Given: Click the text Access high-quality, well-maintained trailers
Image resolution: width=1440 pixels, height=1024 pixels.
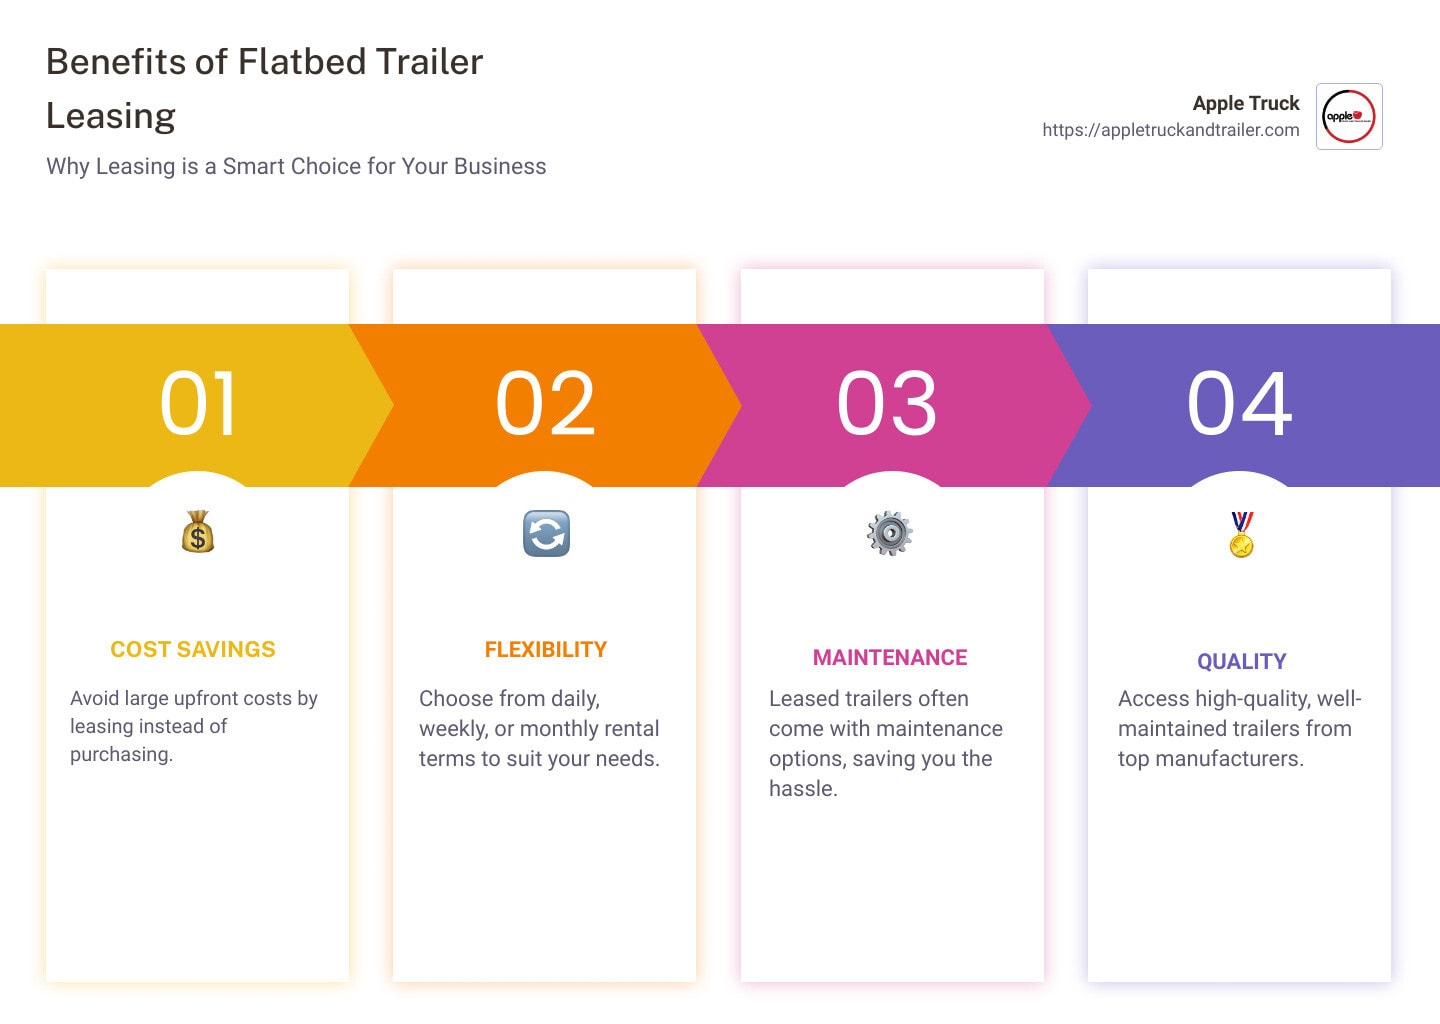Looking at the screenshot, I should click(x=1240, y=728).
